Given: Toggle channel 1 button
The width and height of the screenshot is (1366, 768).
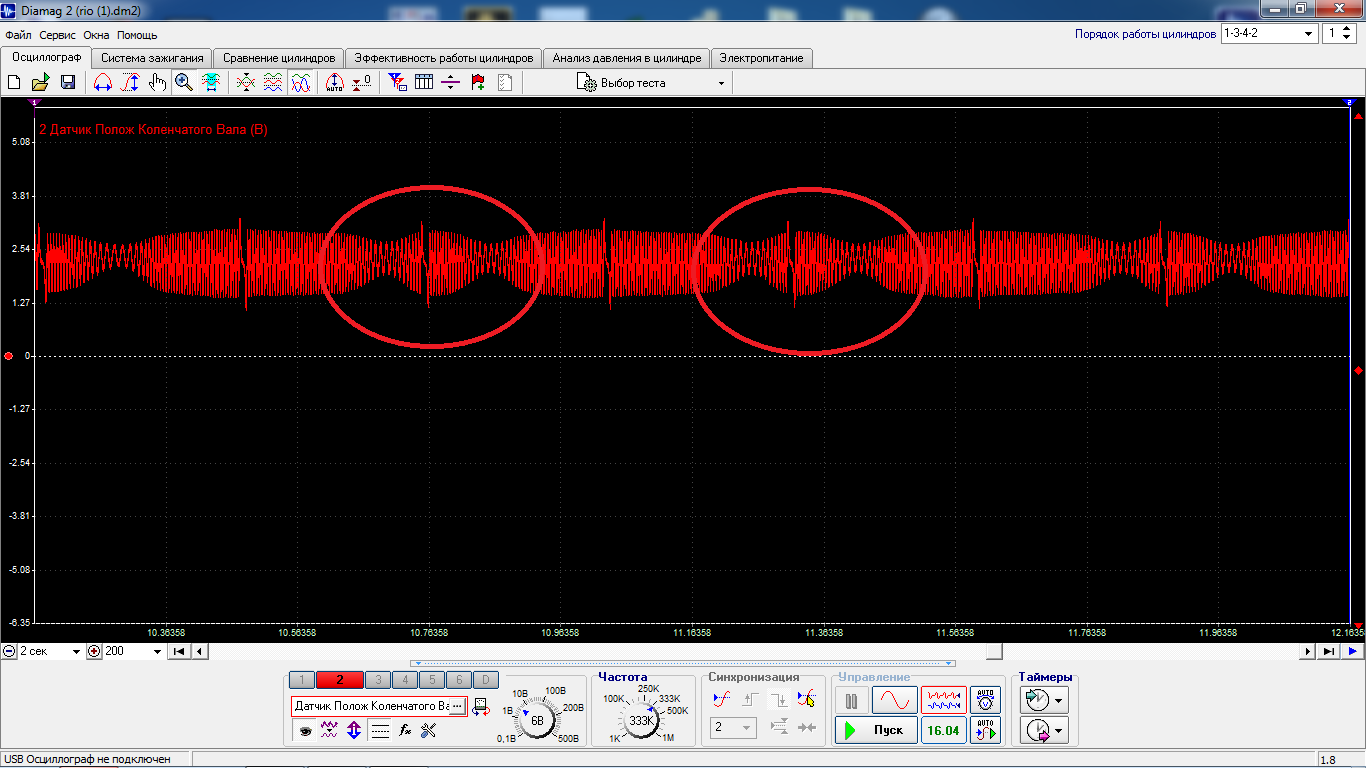Looking at the screenshot, I should click(302, 680).
